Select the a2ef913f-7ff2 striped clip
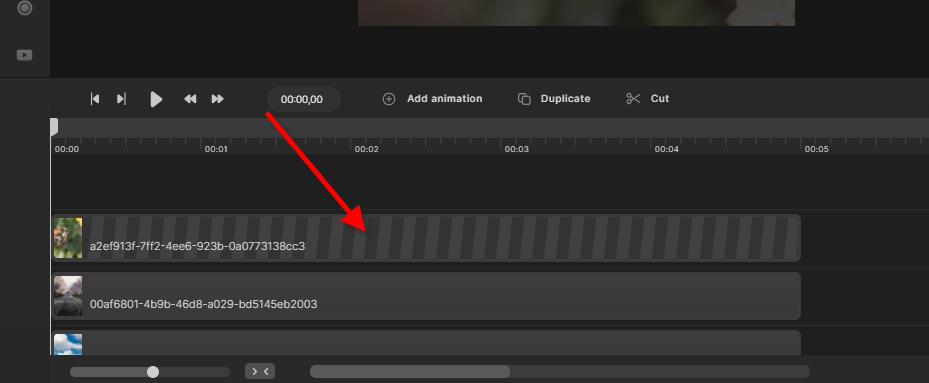Screen dimensions: 929x383 426,238
